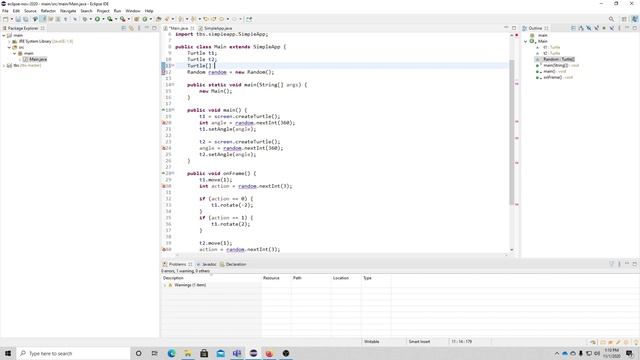This screenshot has width=640, height=360.
Task: Switch to the Declaration tab
Action: pos(233,264)
